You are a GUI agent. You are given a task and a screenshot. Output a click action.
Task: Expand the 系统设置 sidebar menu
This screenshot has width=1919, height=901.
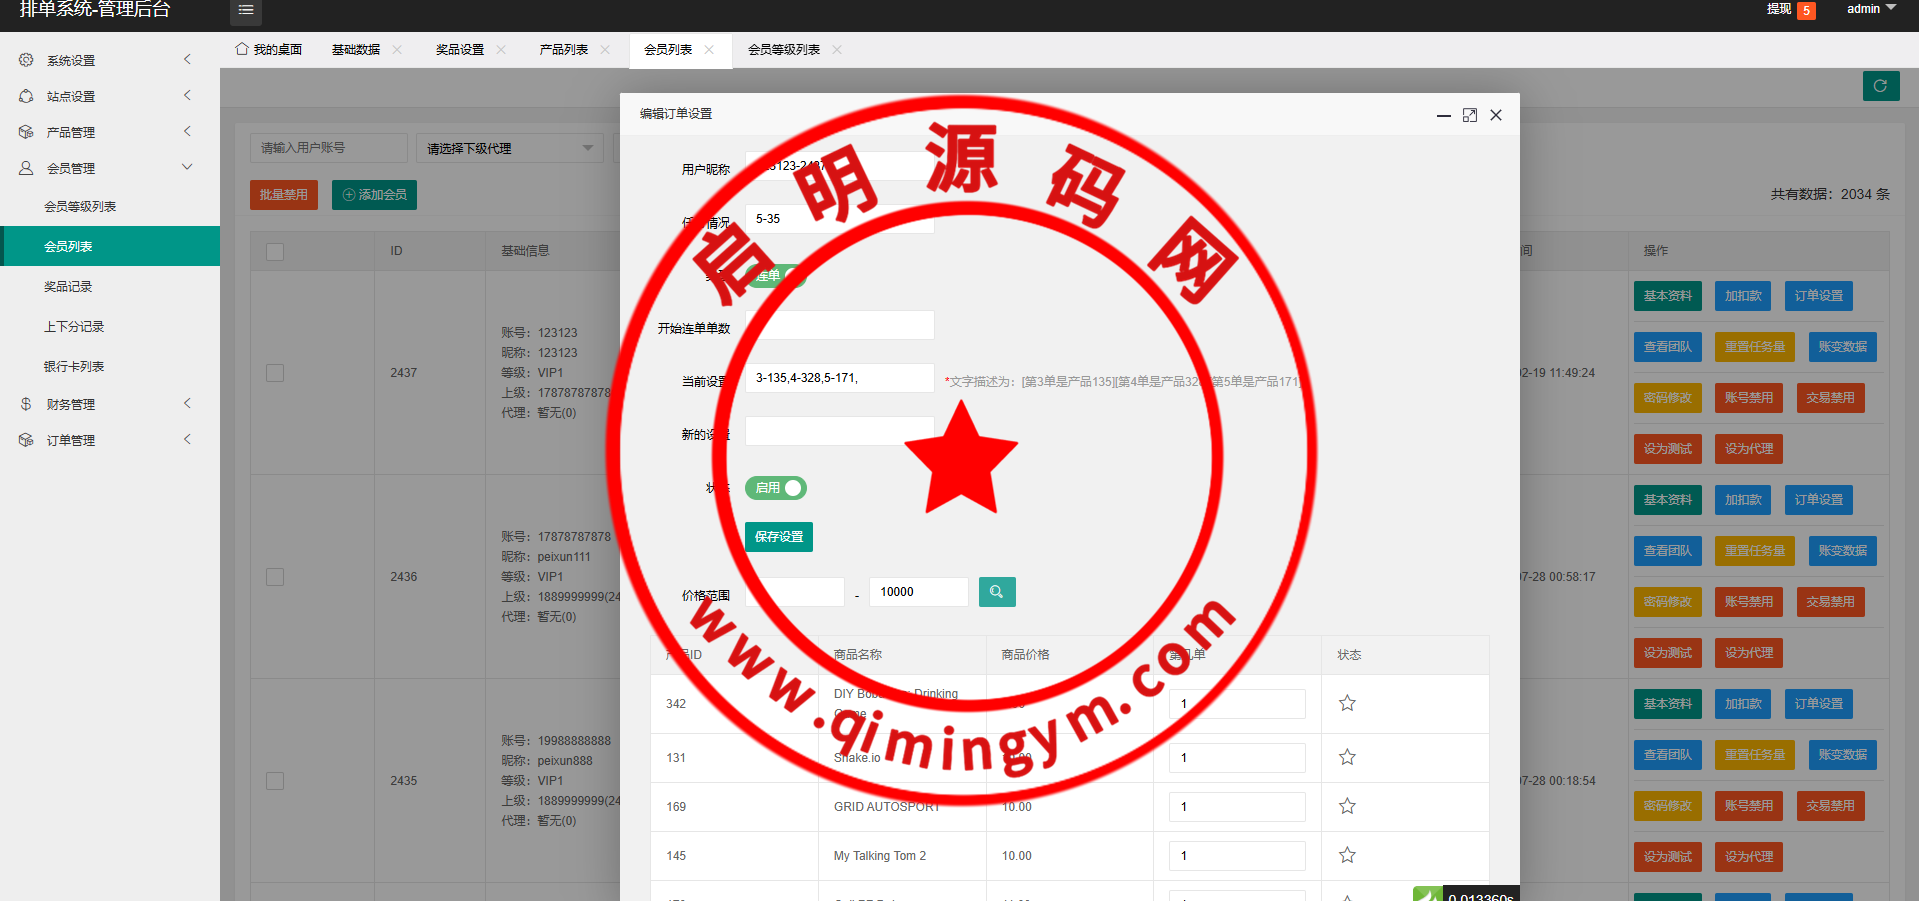[105, 60]
